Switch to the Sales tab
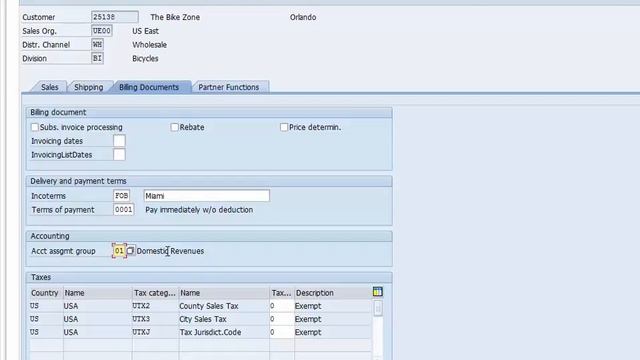640x360 pixels. click(49, 87)
